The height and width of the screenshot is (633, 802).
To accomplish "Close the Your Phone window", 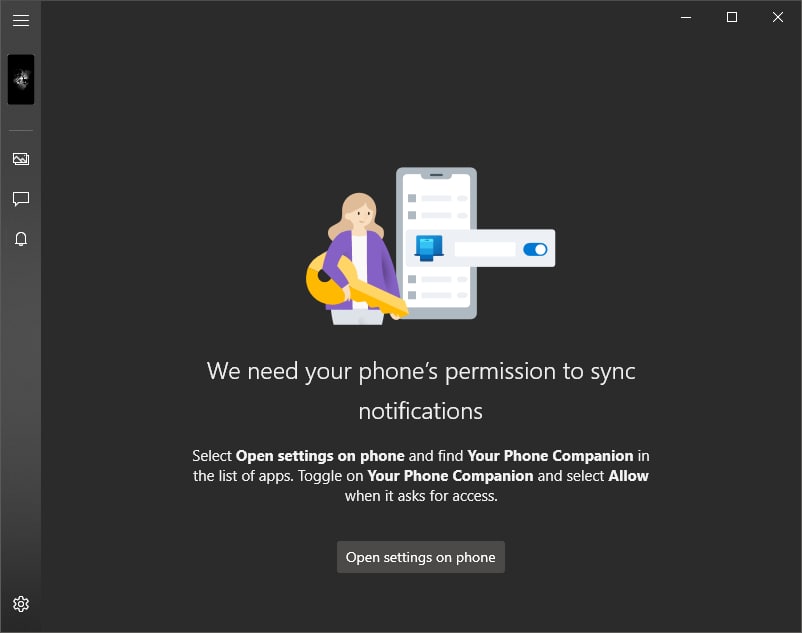I will [x=777, y=17].
